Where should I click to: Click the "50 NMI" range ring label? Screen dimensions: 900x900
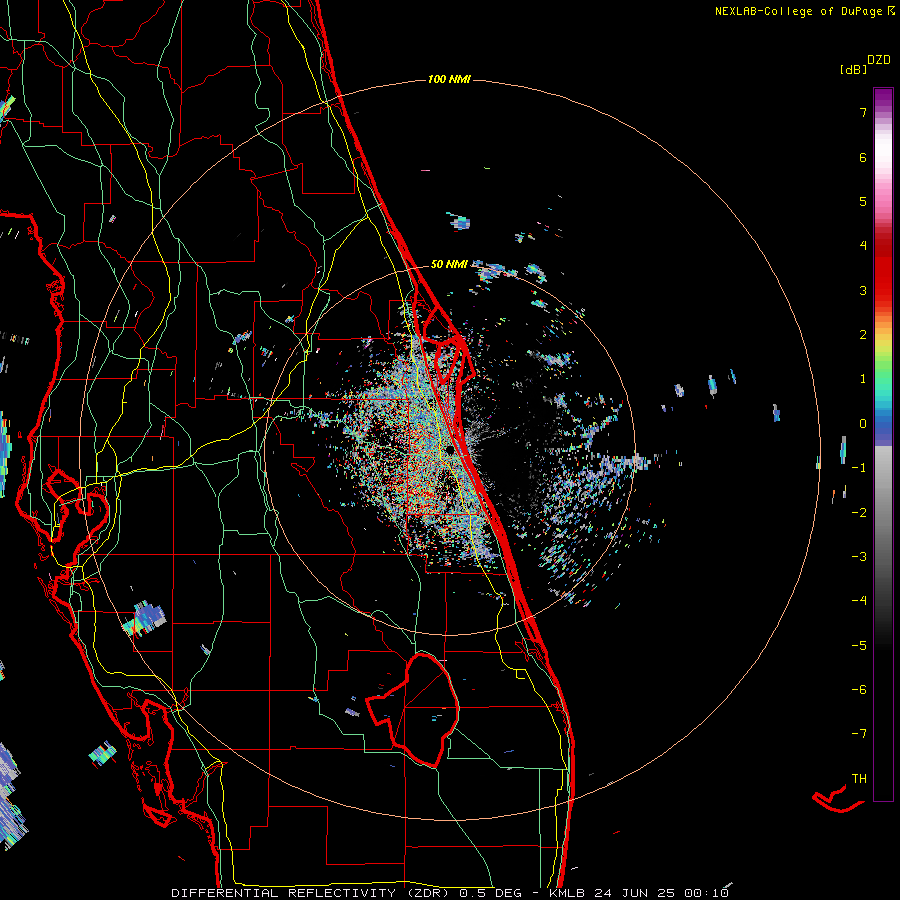coord(449,264)
